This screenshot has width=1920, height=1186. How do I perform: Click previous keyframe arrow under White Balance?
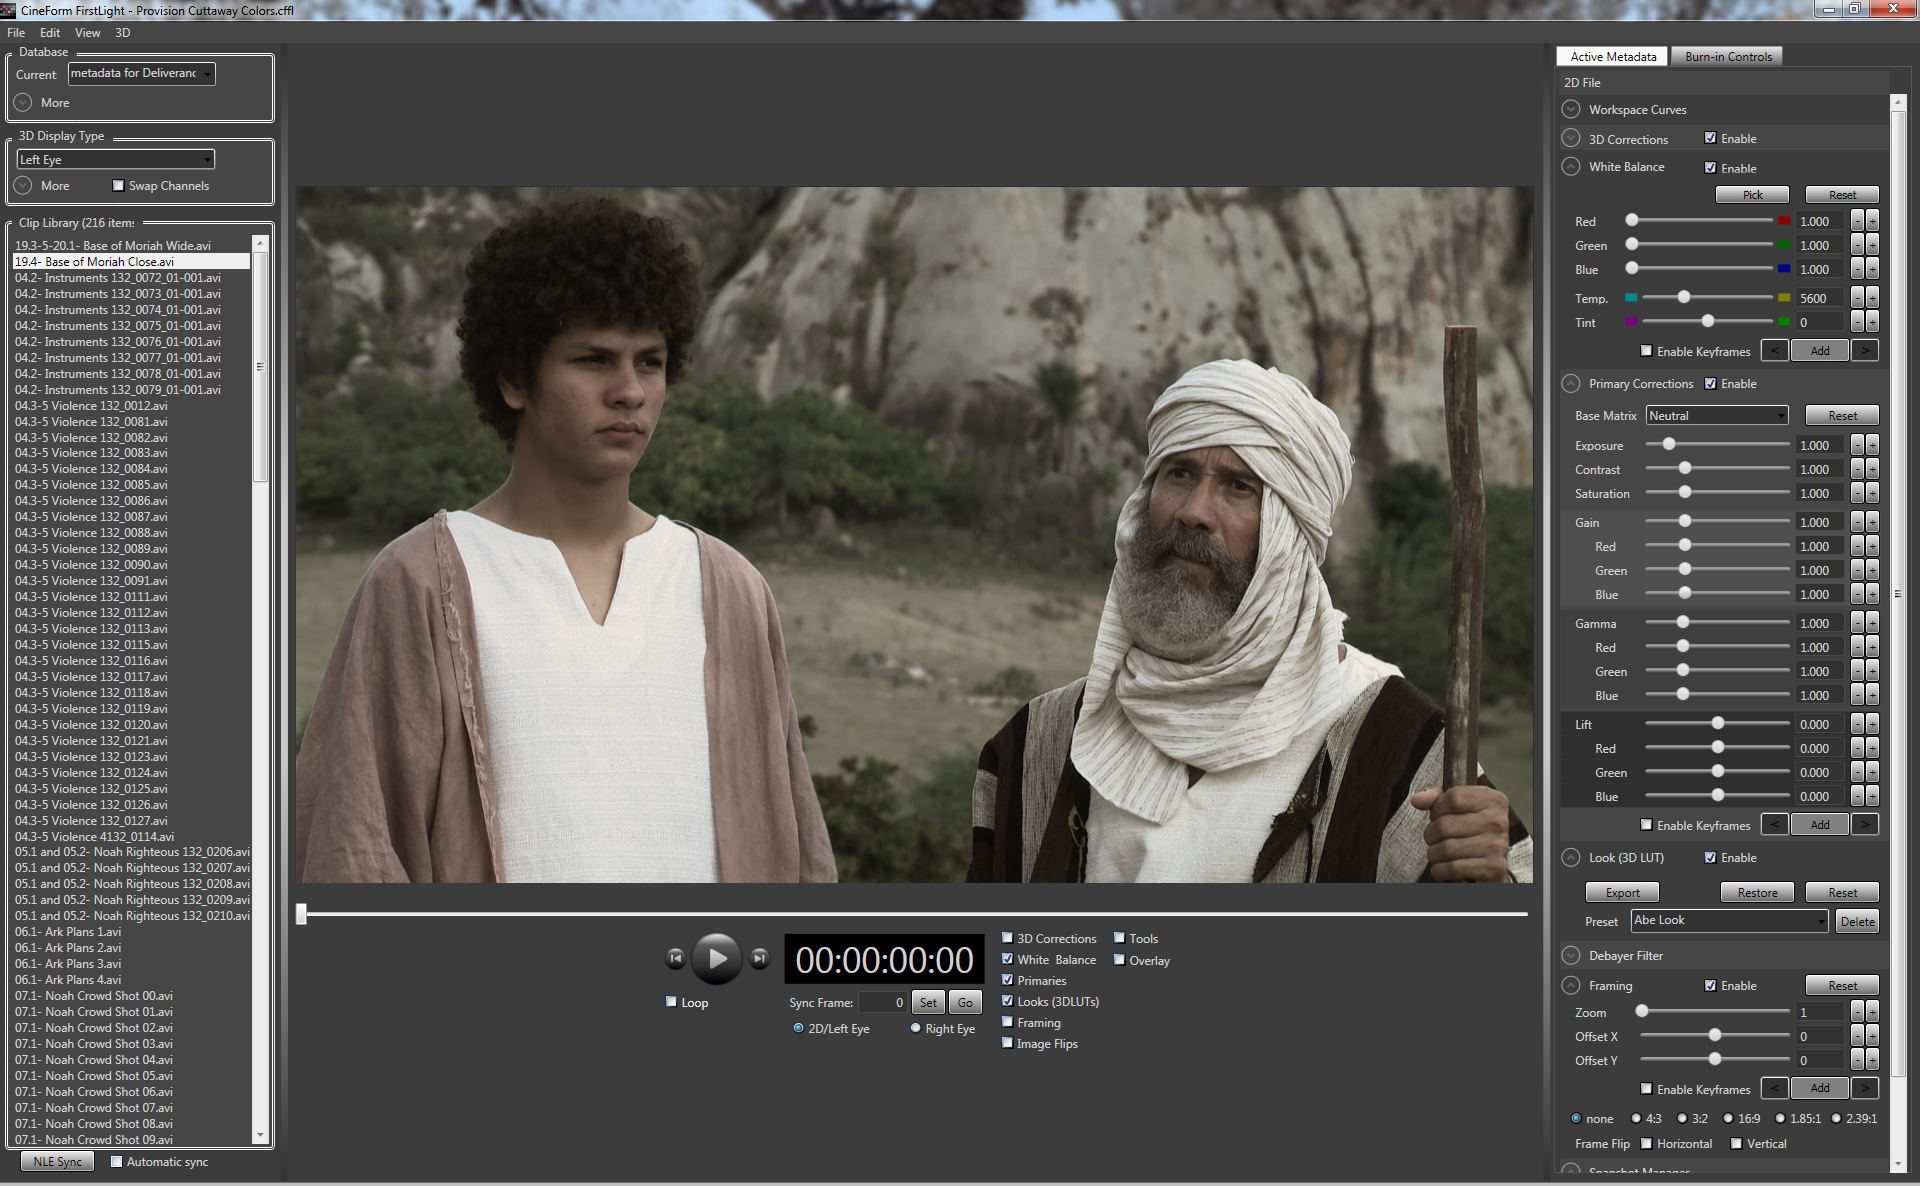click(x=1775, y=351)
